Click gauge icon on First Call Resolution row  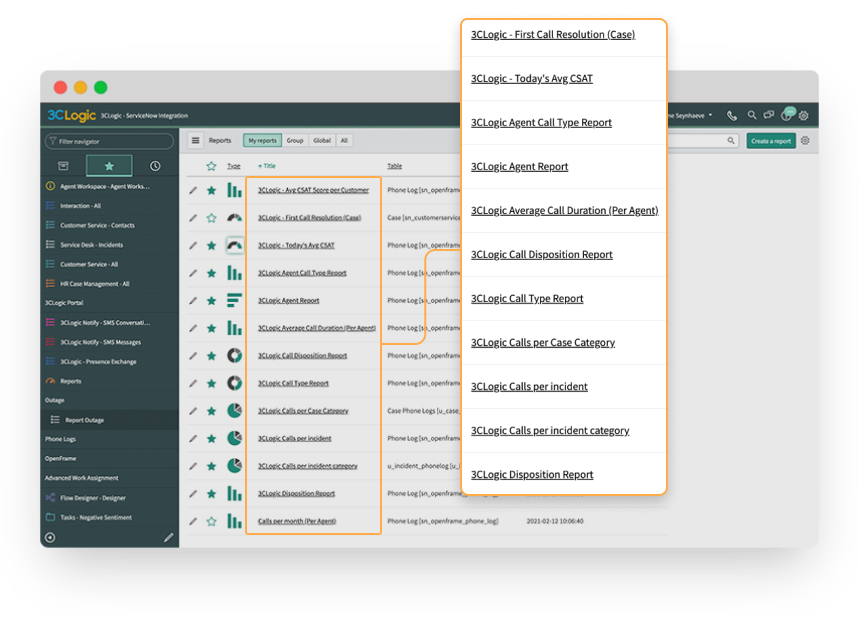click(x=234, y=218)
